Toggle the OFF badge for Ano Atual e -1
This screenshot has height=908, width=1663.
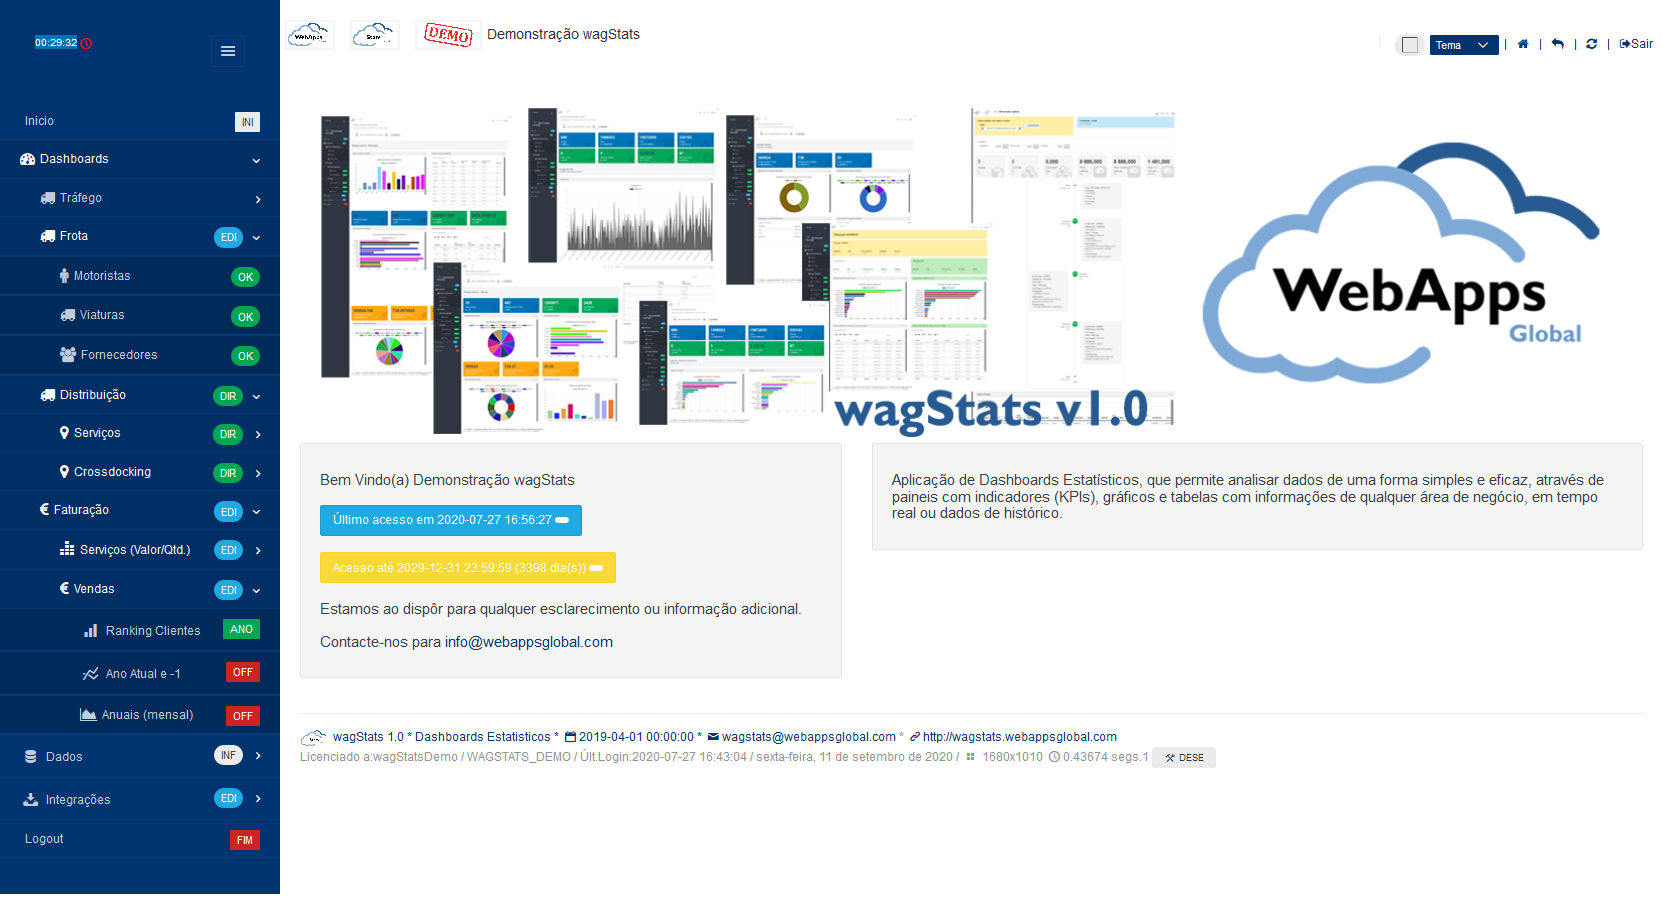coord(243,673)
